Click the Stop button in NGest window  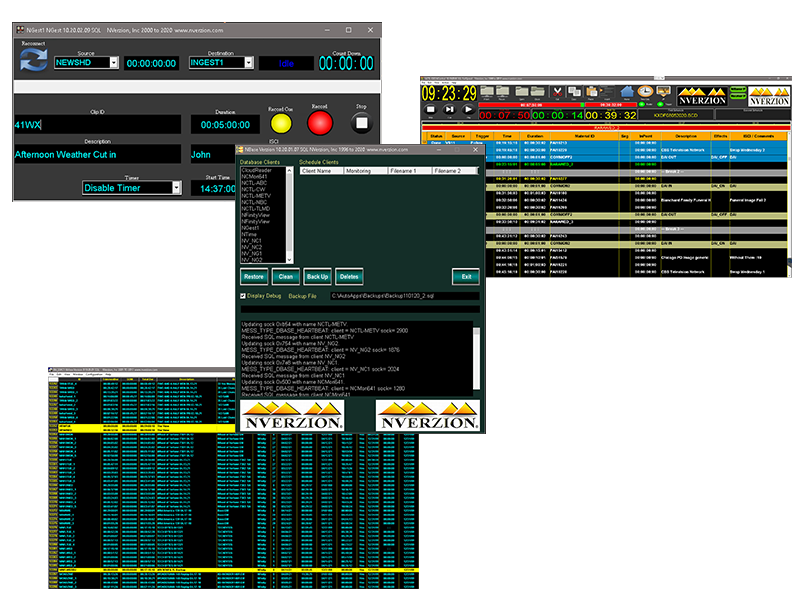[x=362, y=123]
